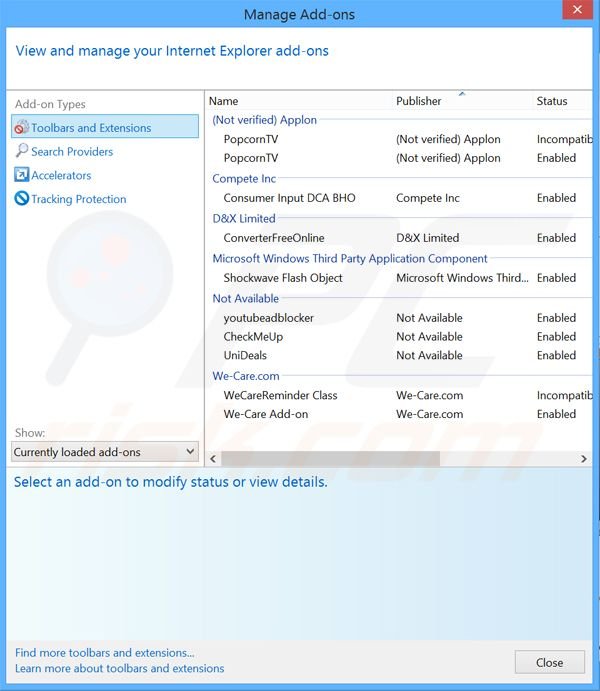600x691 pixels.
Task: Select Consumer Input DCA BHO add-on
Action: pyautogui.click(x=399, y=198)
